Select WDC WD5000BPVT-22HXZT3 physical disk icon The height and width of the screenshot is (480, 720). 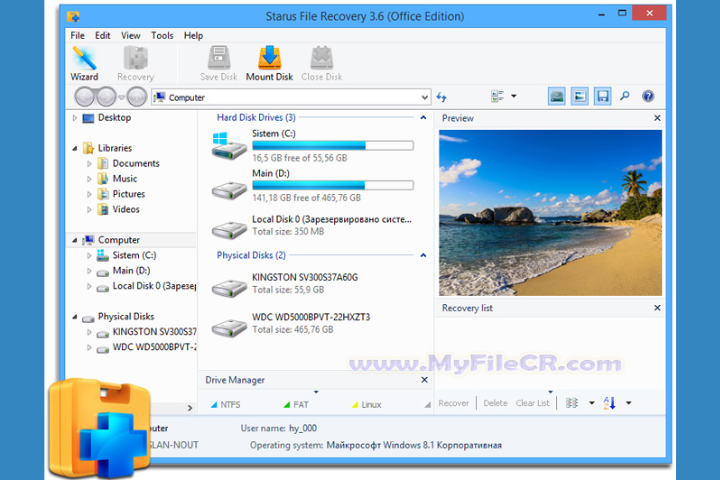point(229,328)
